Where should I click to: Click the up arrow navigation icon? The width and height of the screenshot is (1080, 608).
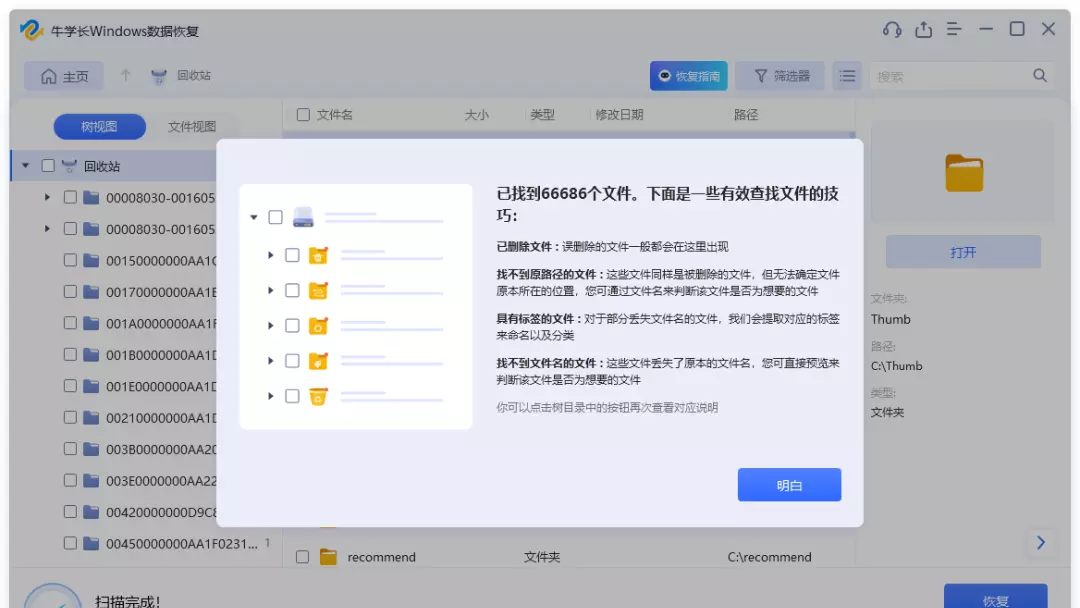pos(125,75)
